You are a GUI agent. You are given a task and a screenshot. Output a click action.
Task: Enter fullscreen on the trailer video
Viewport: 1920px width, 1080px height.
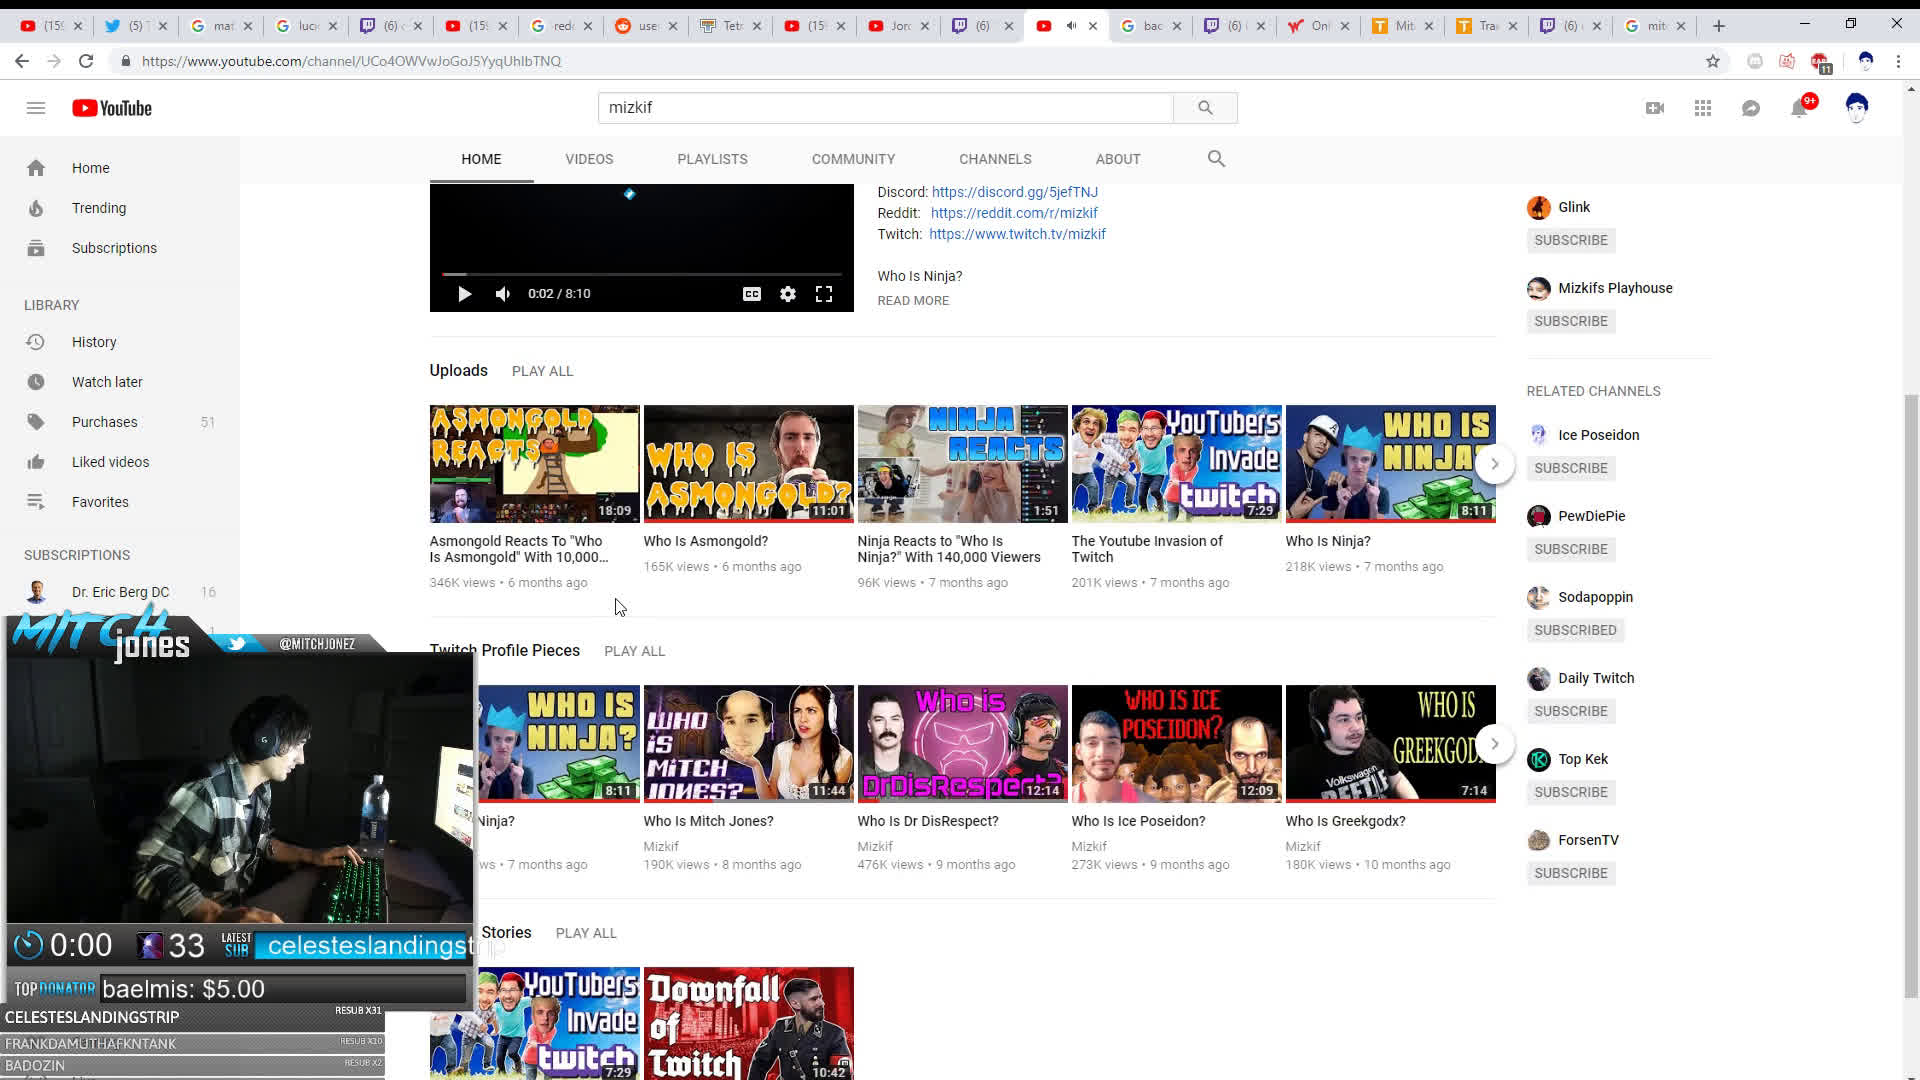coord(824,294)
